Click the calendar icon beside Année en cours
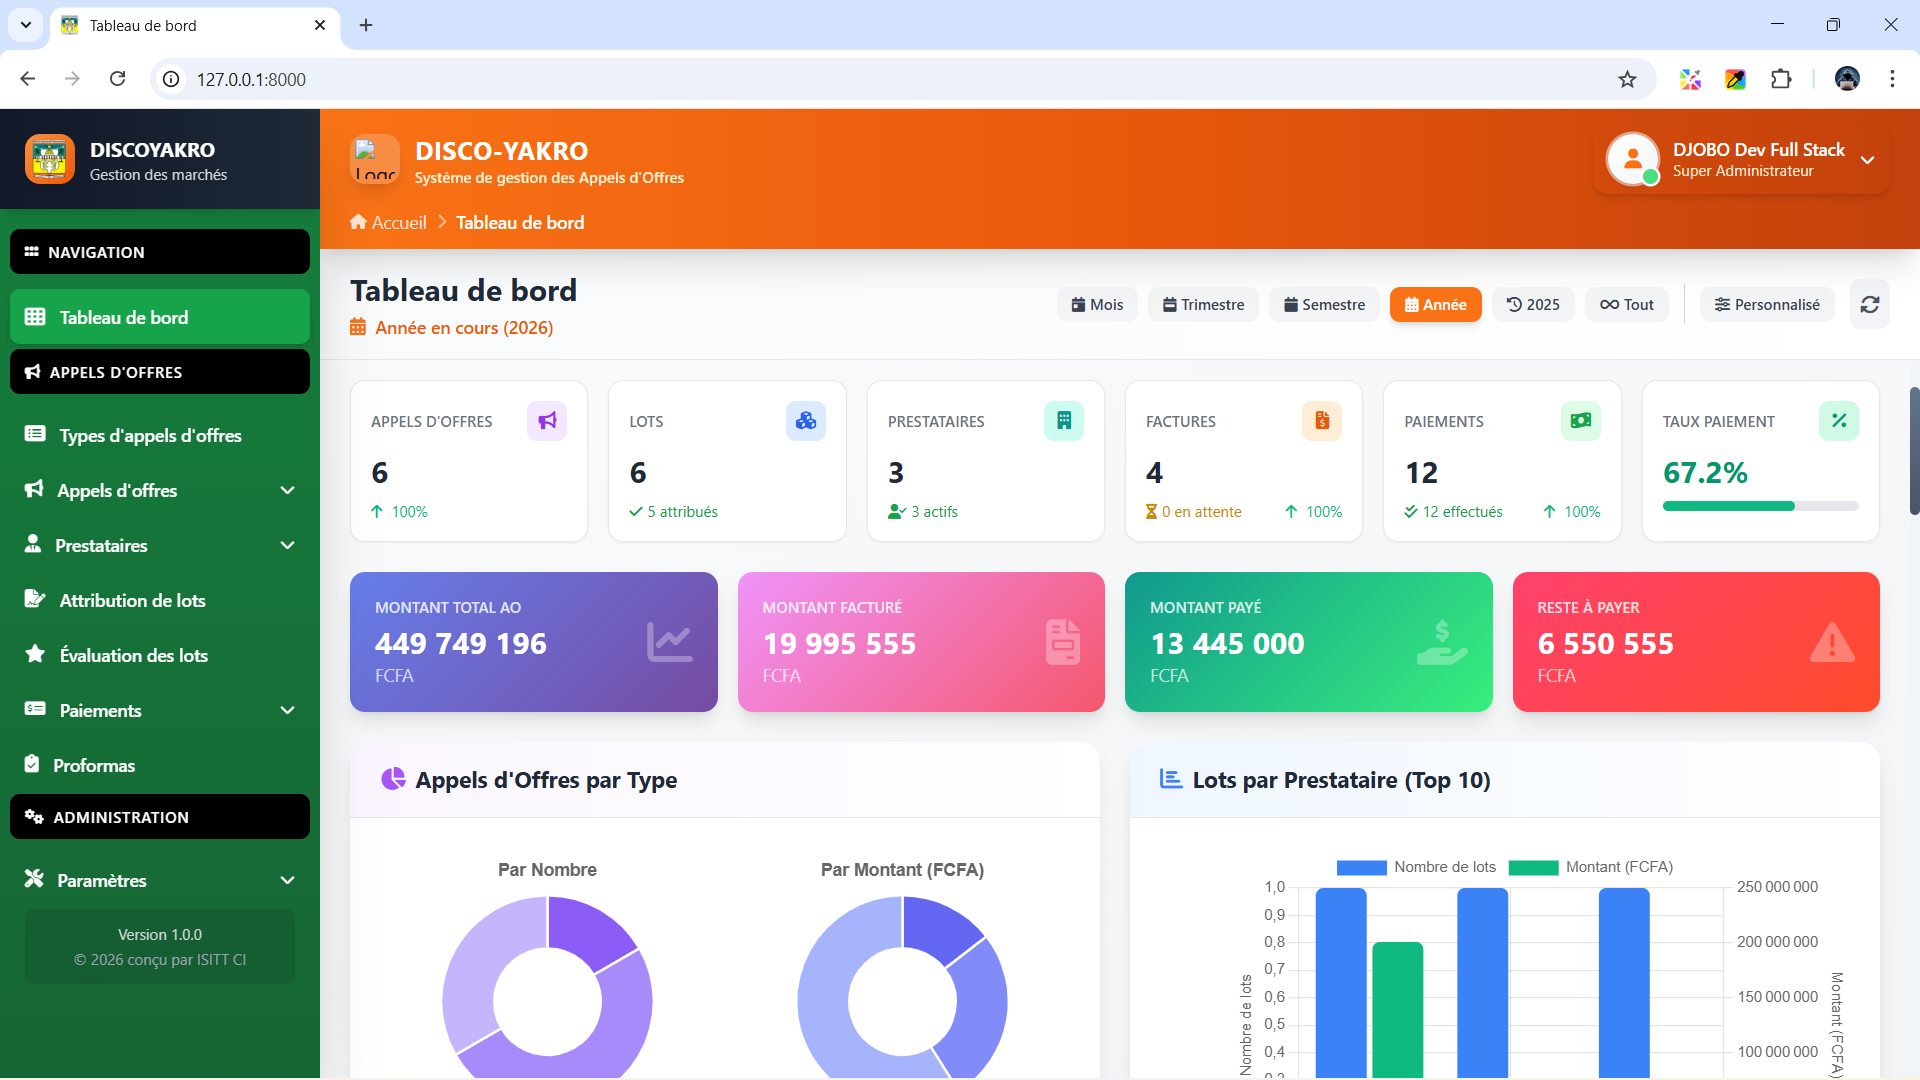The width and height of the screenshot is (1920, 1080). pos(358,327)
